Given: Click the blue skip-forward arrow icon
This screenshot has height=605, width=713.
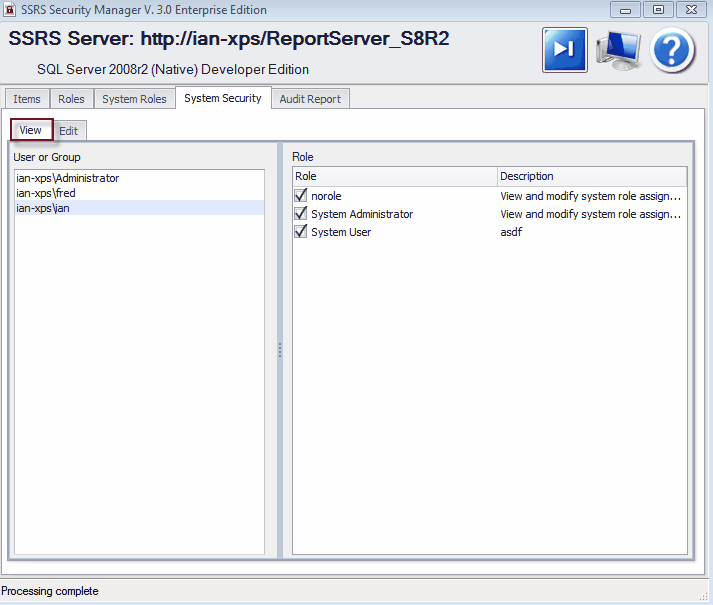Looking at the screenshot, I should [564, 50].
